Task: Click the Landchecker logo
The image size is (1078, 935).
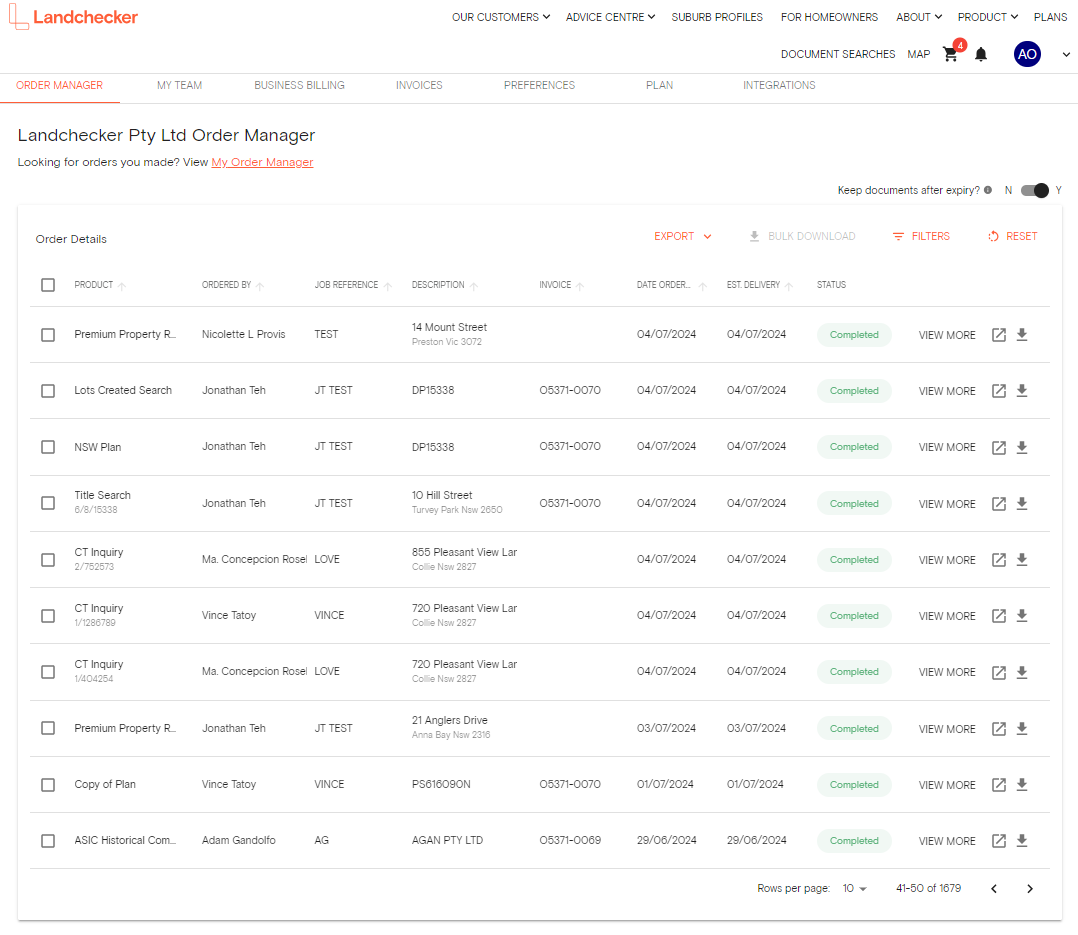Action: click(74, 16)
